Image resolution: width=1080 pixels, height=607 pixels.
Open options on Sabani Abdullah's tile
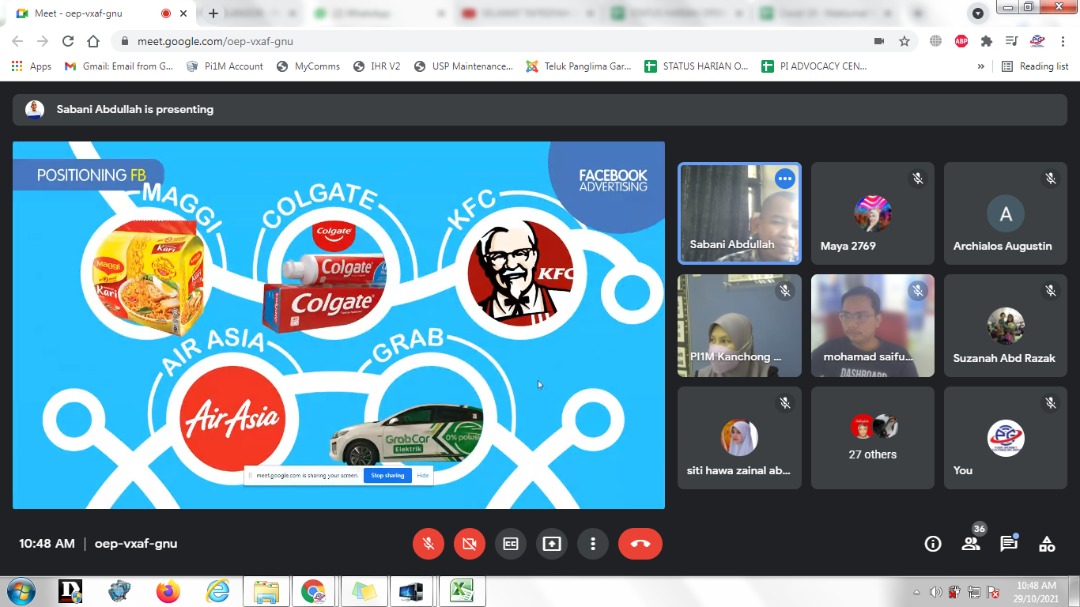pos(785,178)
